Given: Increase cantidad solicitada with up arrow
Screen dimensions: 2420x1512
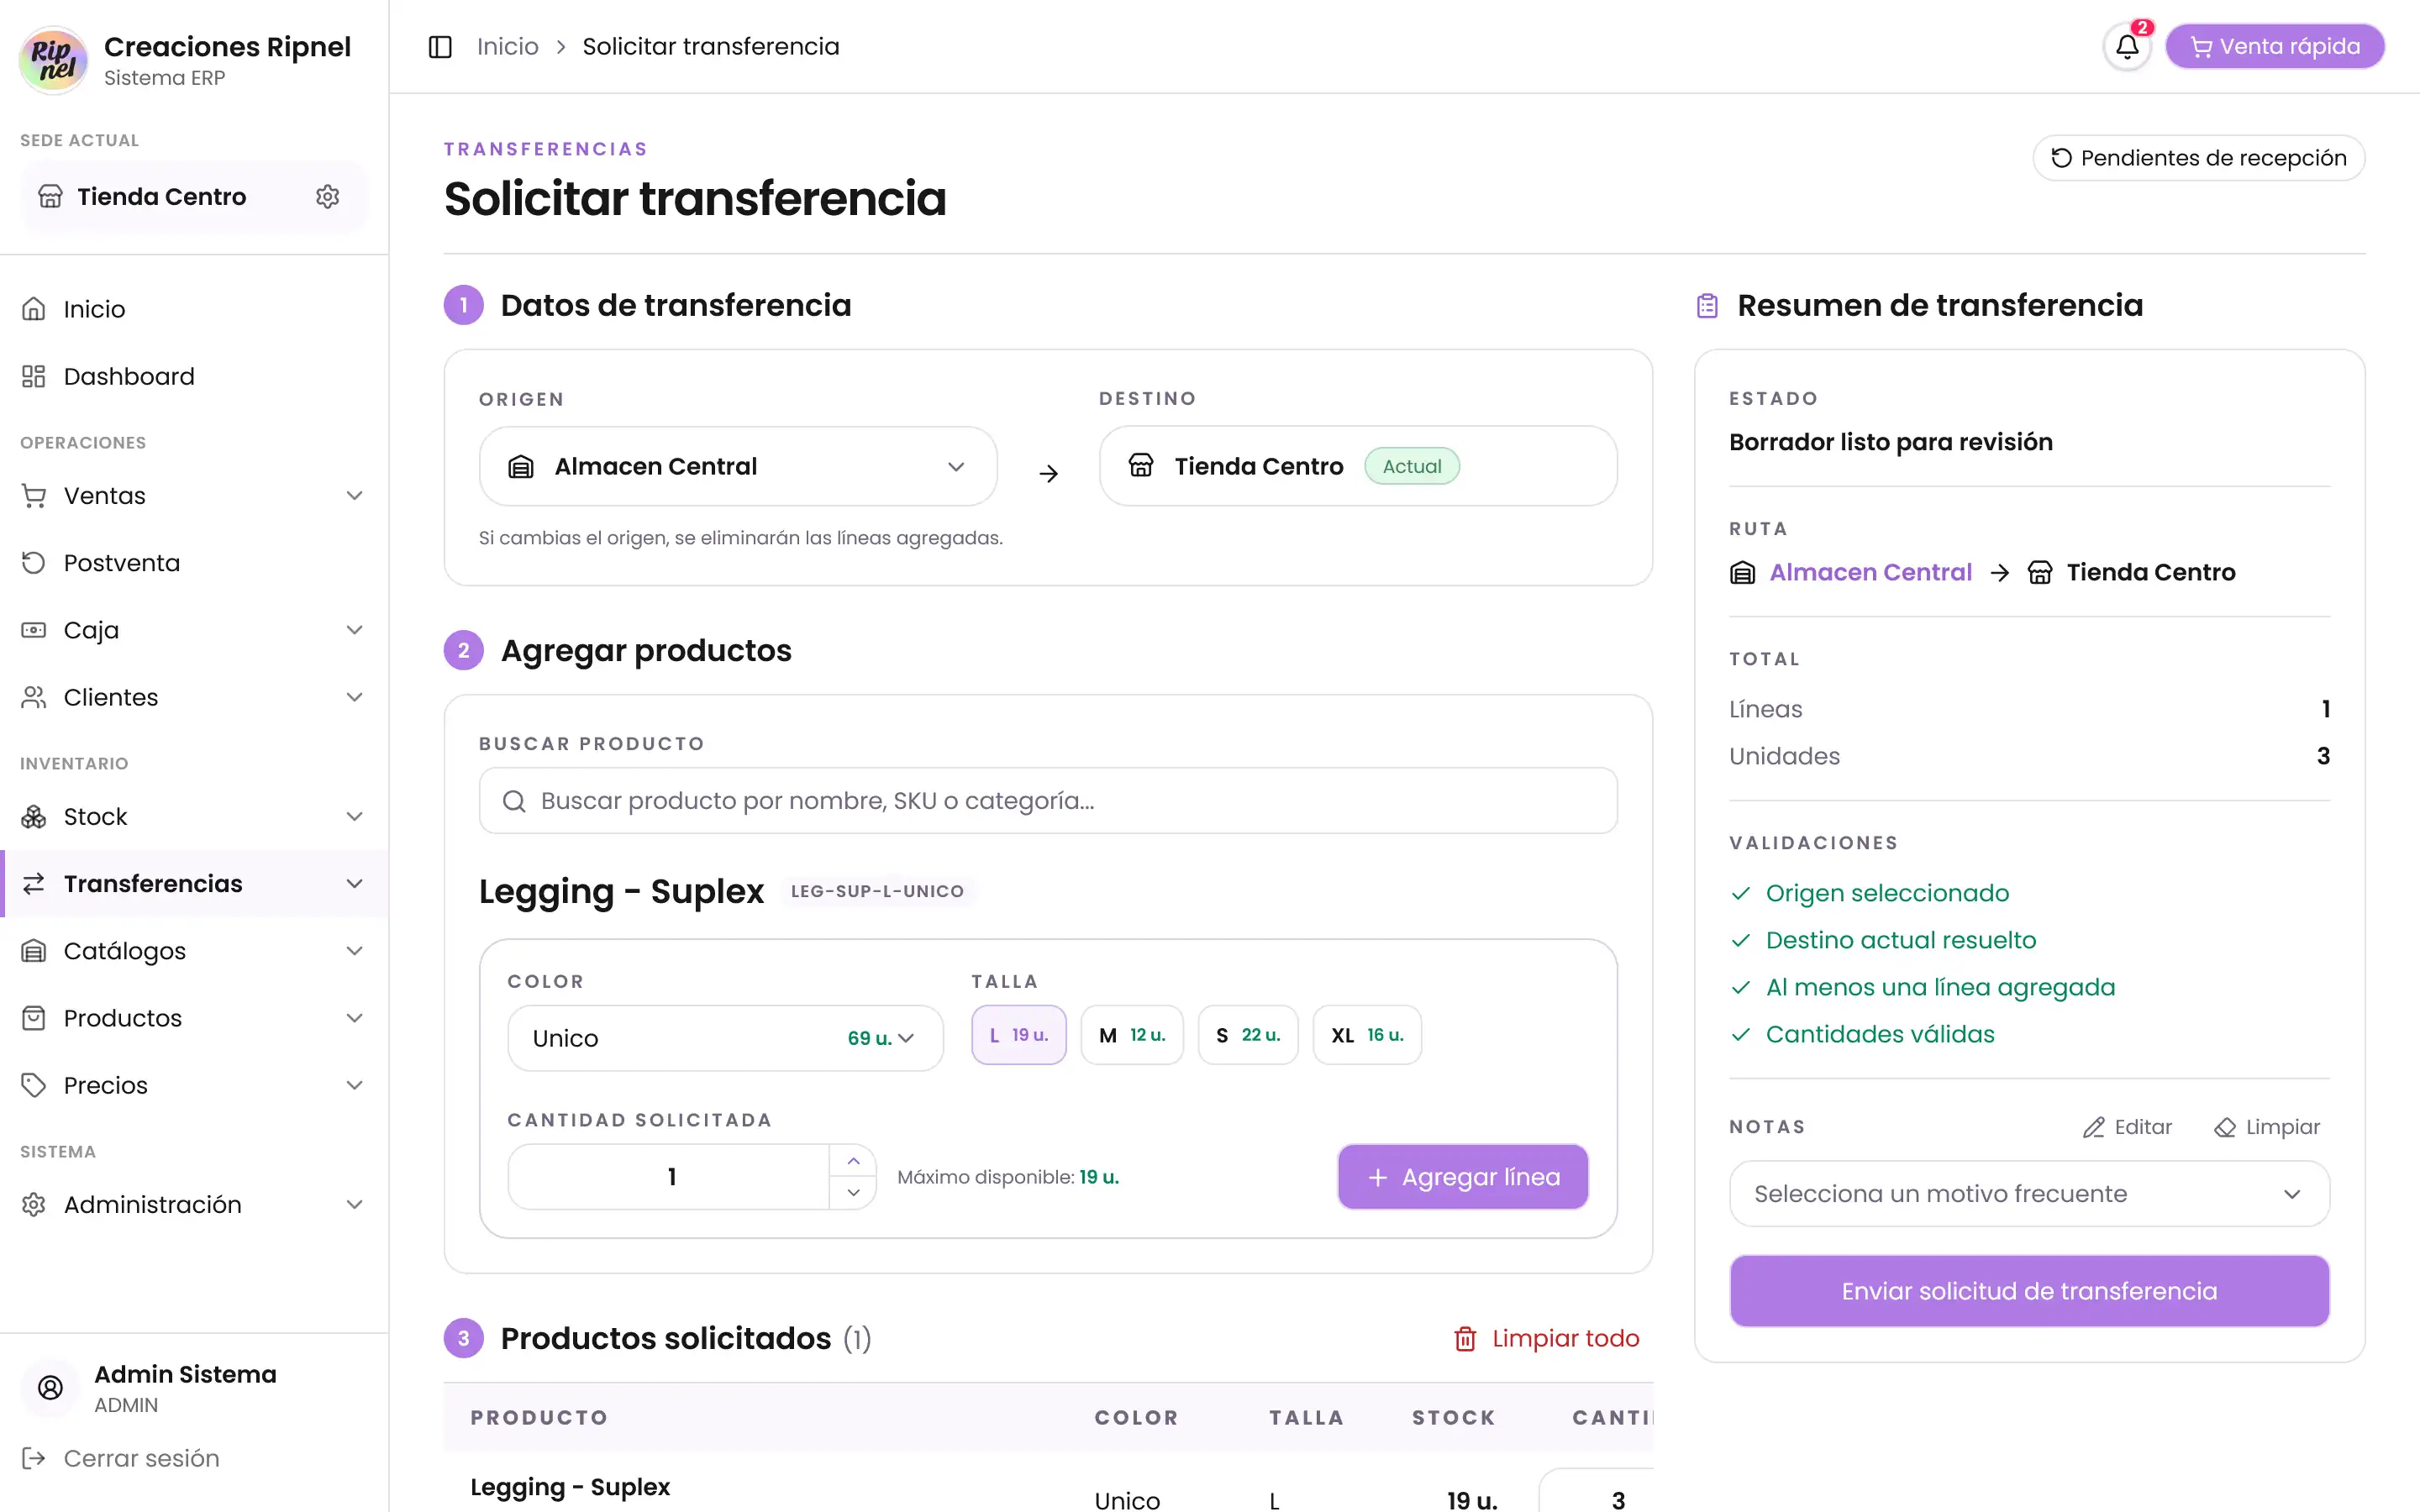Looking at the screenshot, I should click(x=853, y=1161).
